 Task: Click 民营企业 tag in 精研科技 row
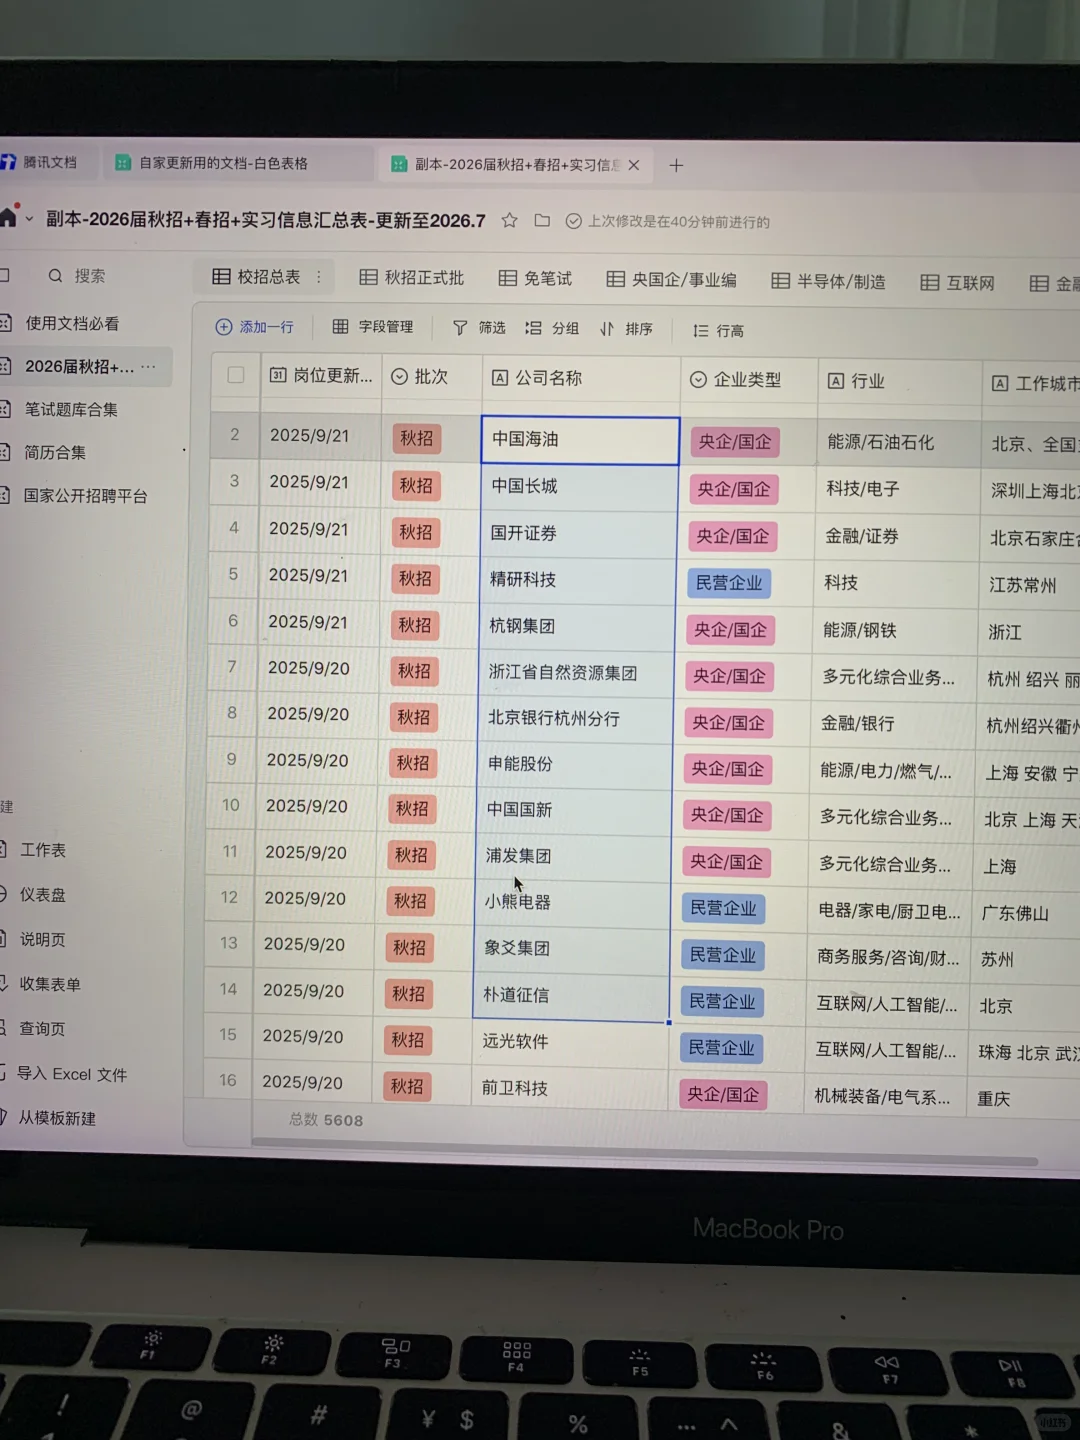click(729, 583)
